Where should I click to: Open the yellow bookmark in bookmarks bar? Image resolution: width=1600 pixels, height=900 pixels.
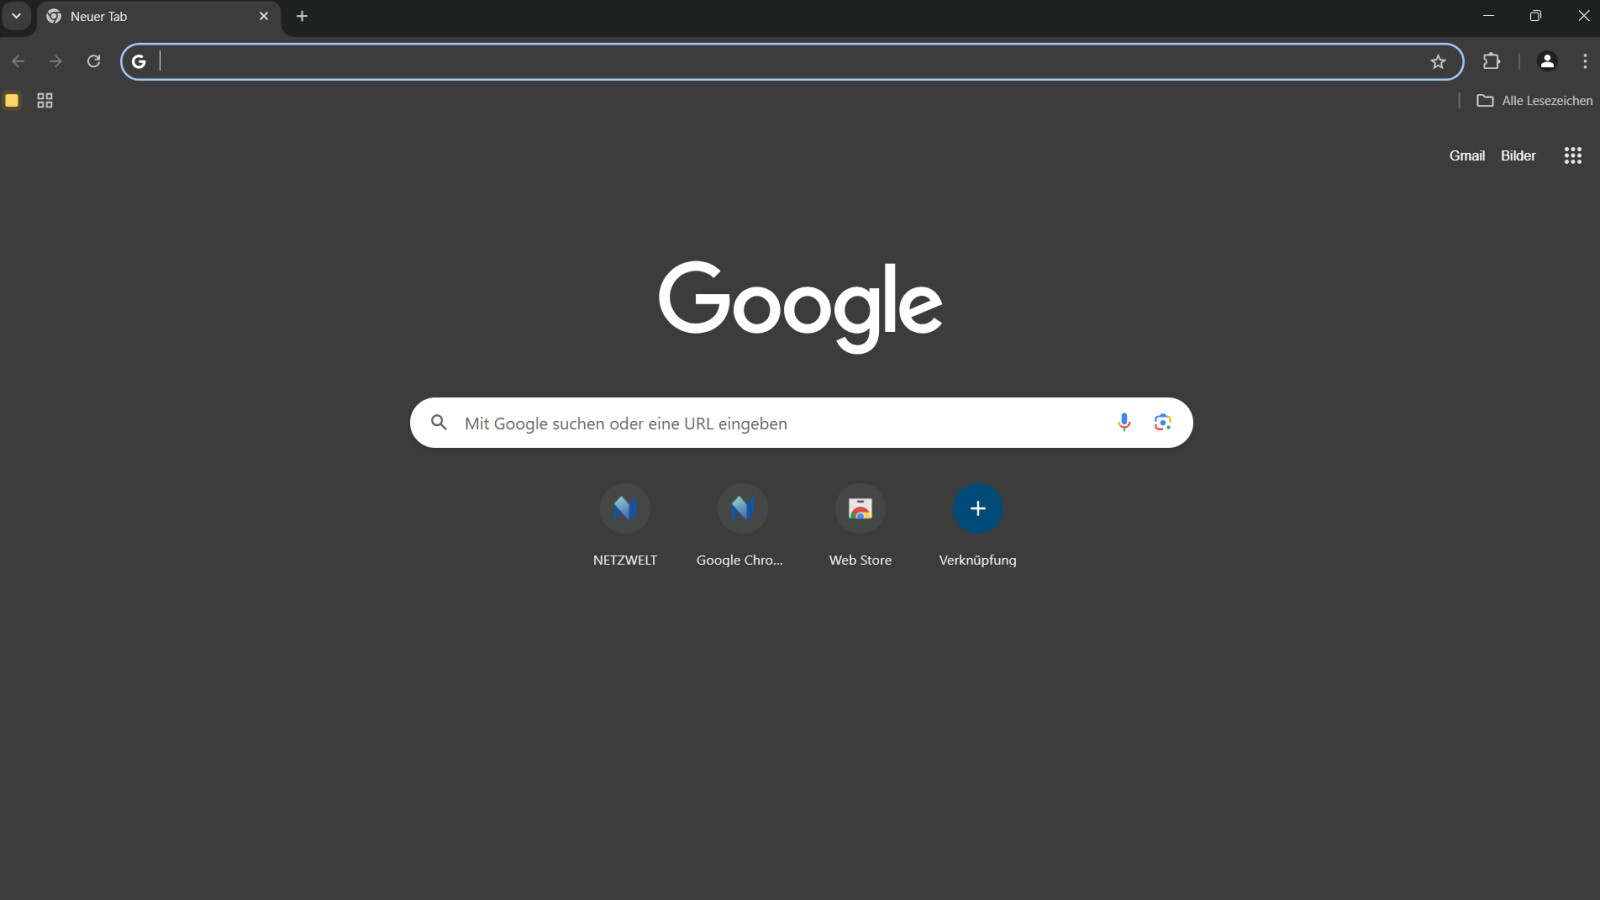click(x=12, y=100)
